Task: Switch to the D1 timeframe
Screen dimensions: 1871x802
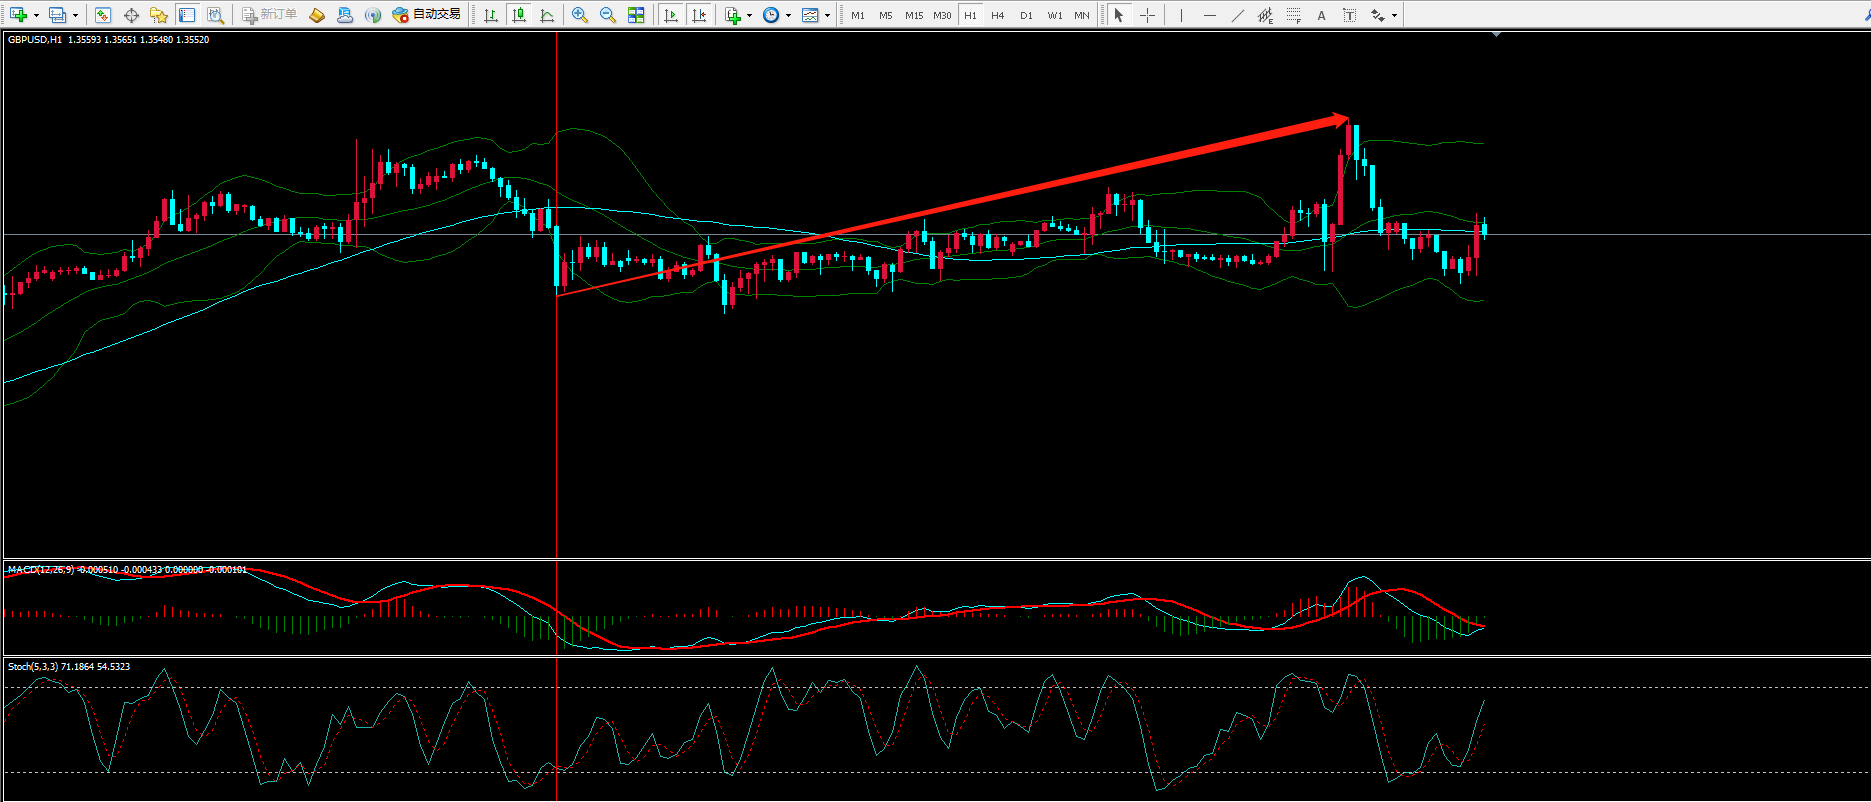Action: coord(1026,15)
